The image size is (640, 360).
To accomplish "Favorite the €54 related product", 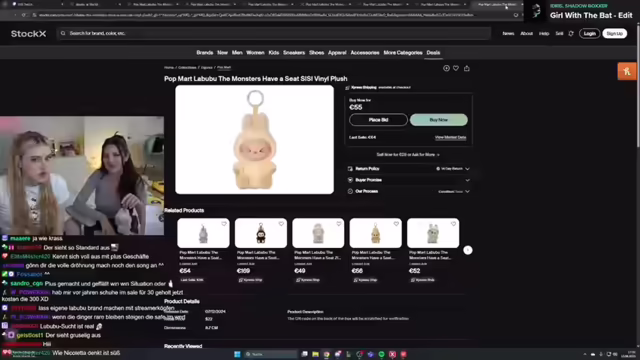I will [224, 224].
